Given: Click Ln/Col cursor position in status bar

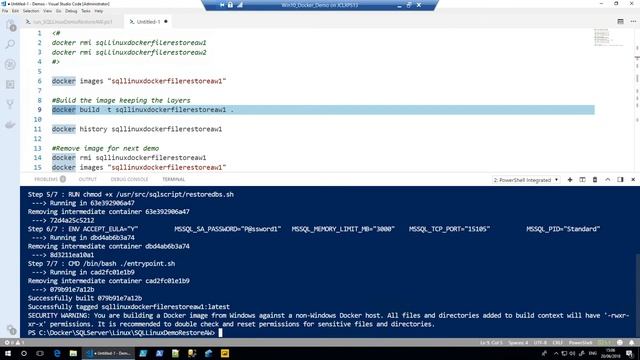Looking at the screenshot, I should point(491,342).
